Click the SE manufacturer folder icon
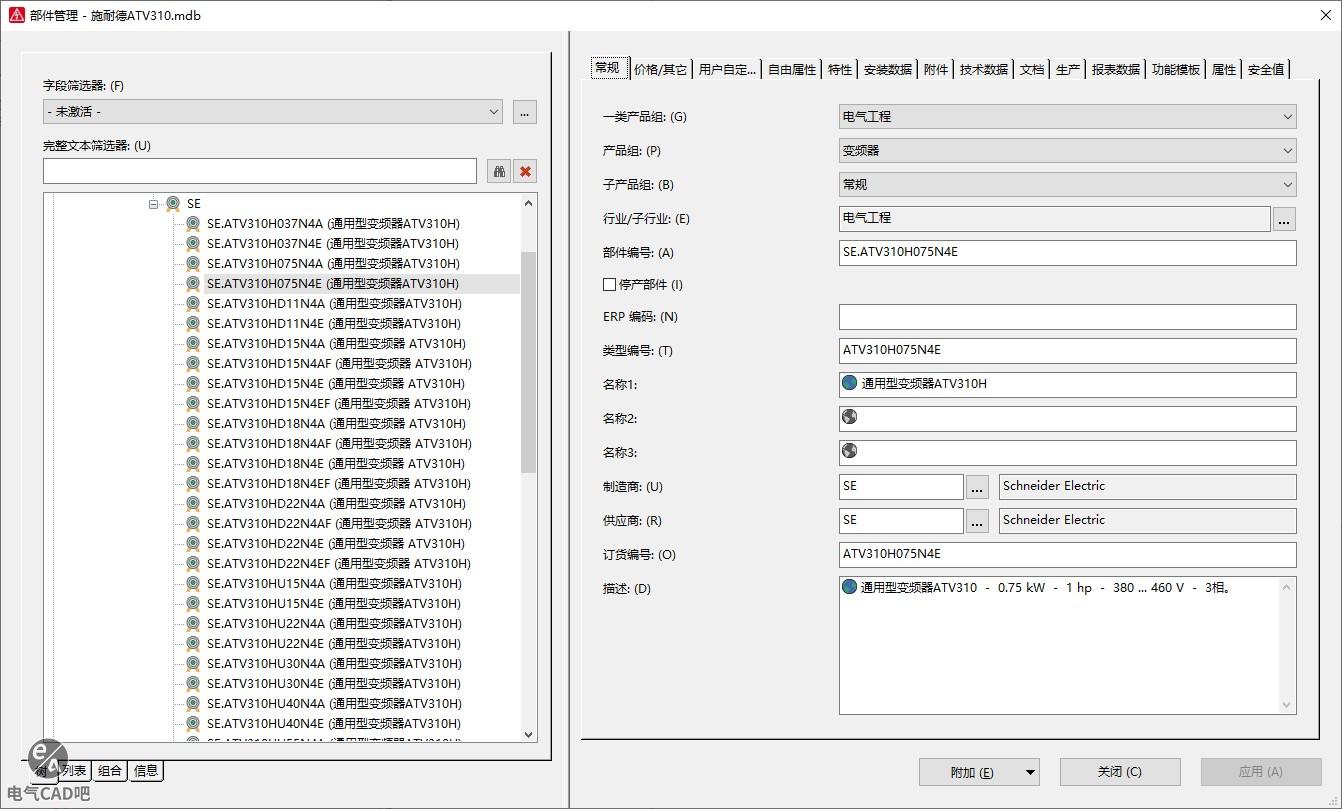The width and height of the screenshot is (1342, 809). pos(173,203)
